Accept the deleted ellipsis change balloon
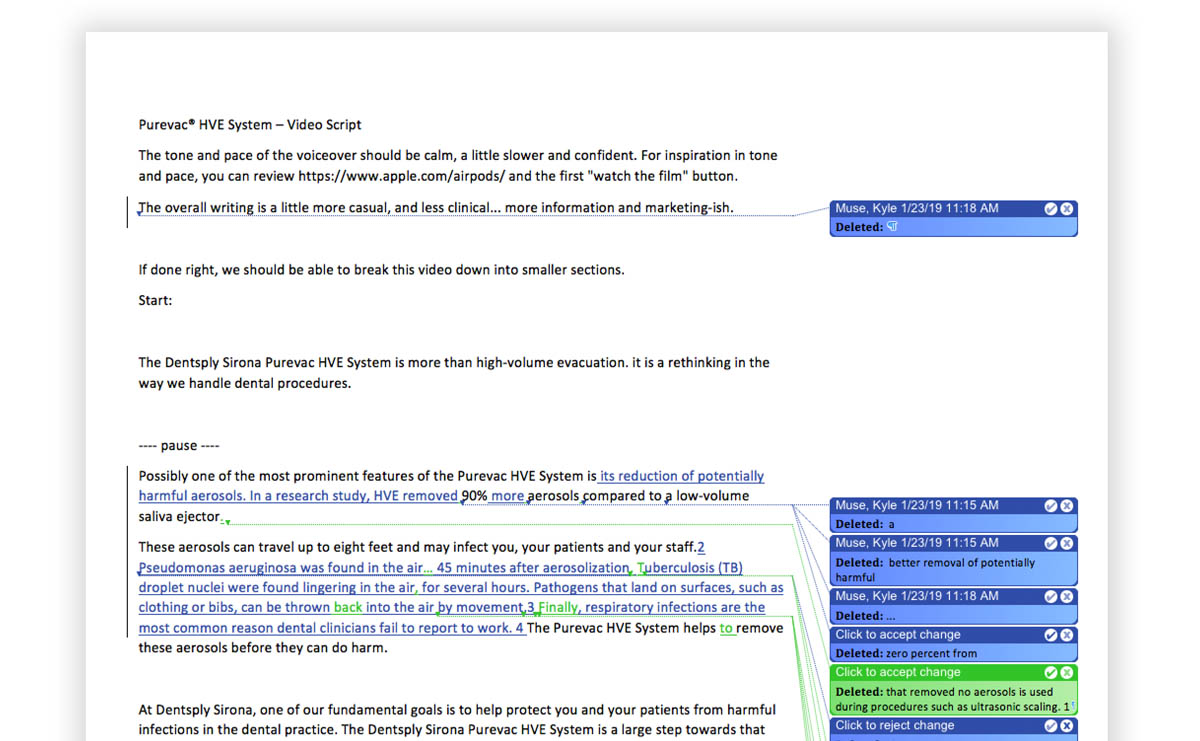1200x741 pixels. tap(1051, 597)
